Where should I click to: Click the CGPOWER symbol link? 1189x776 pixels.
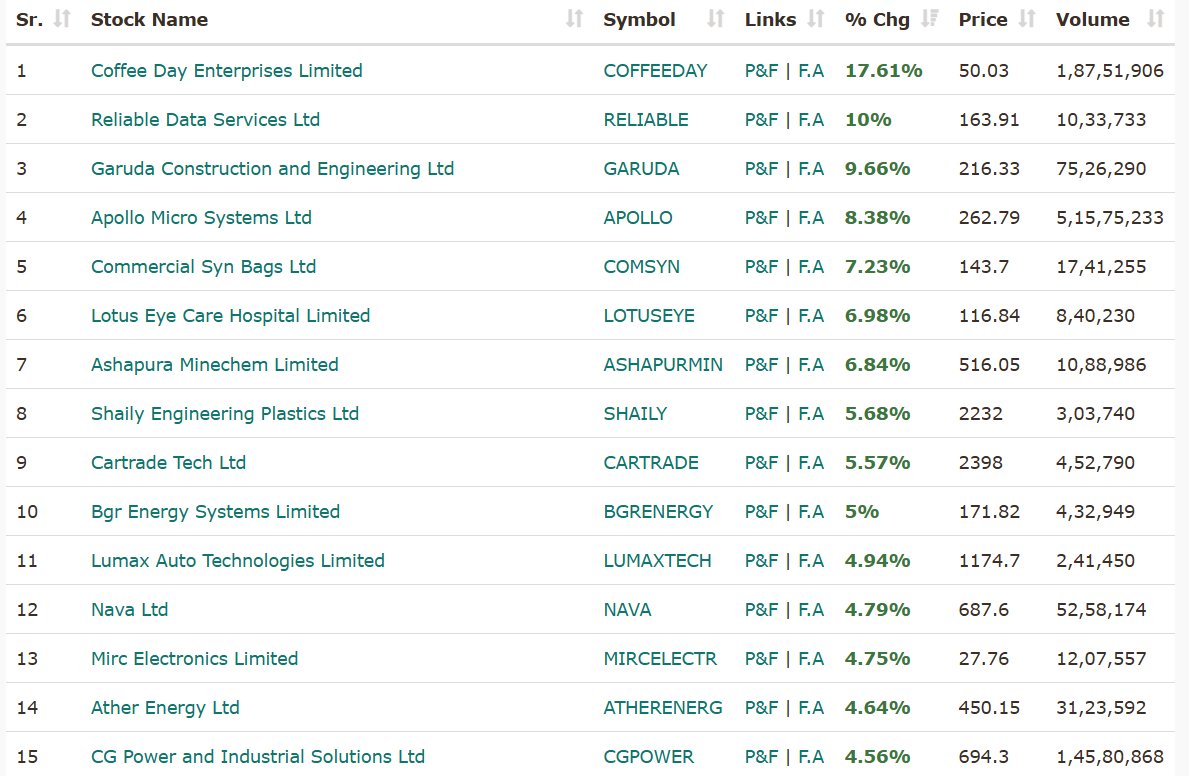click(x=648, y=756)
